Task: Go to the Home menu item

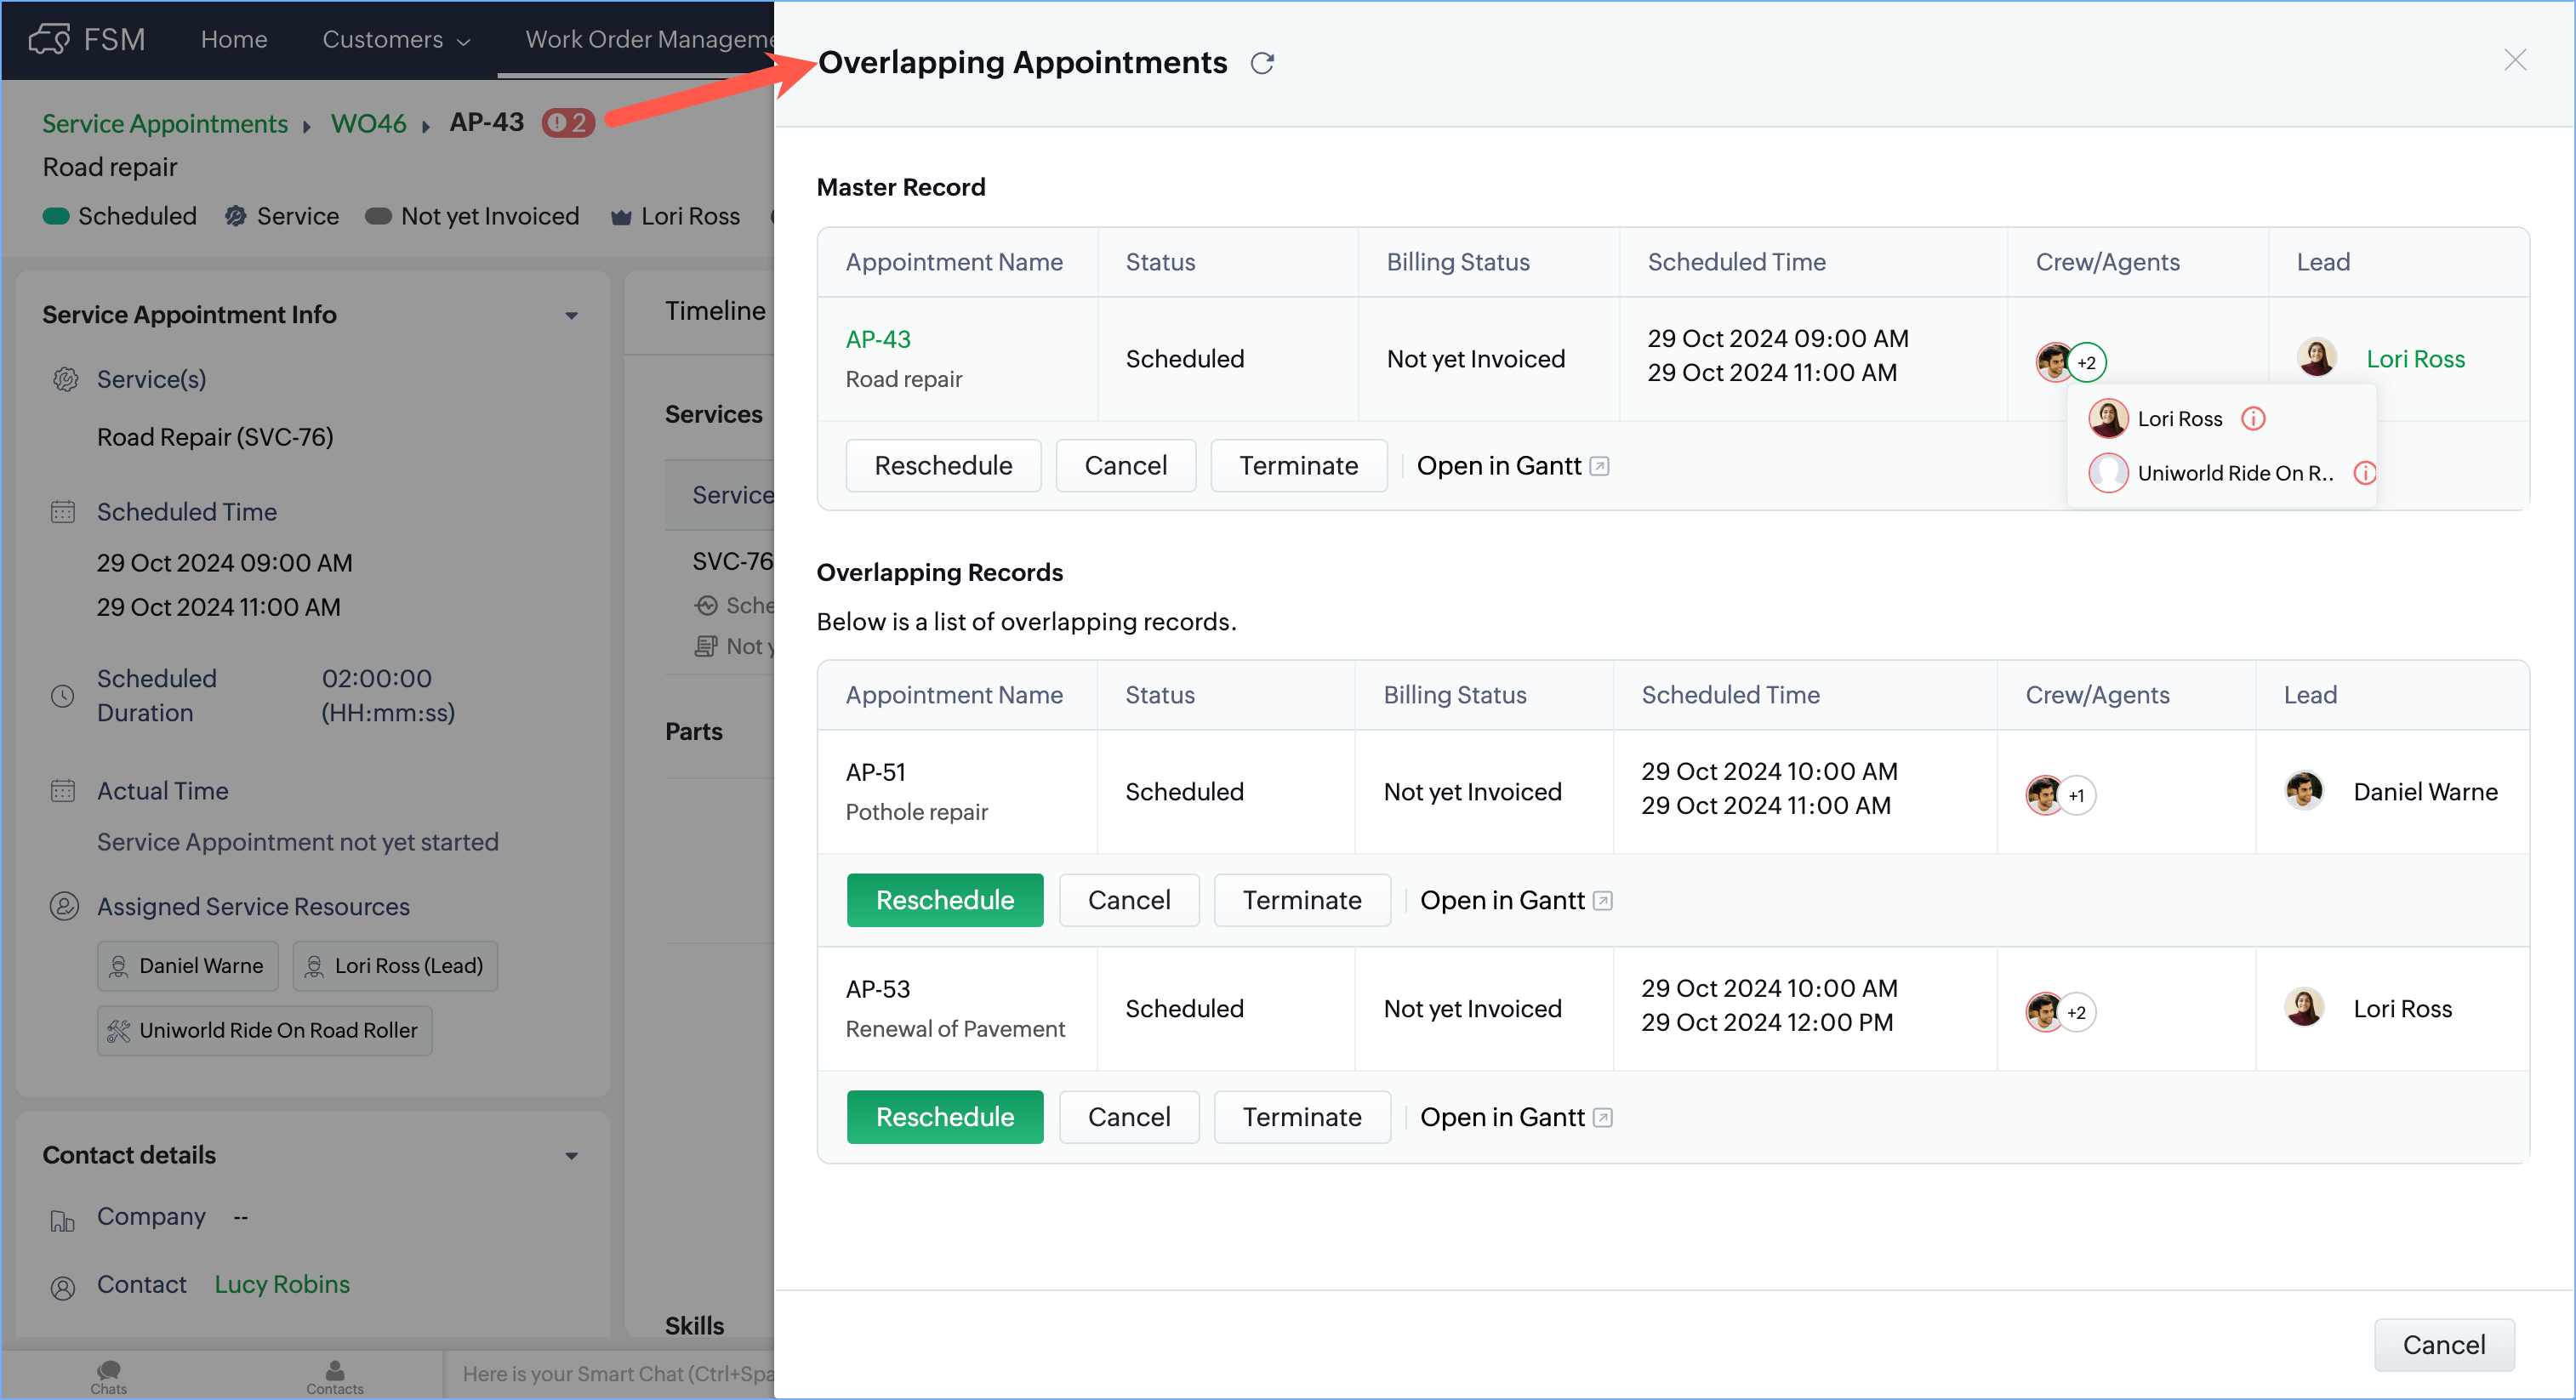Action: pos(234,39)
